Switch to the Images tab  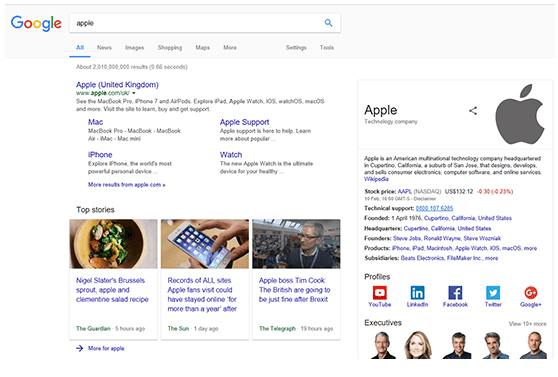(x=135, y=47)
